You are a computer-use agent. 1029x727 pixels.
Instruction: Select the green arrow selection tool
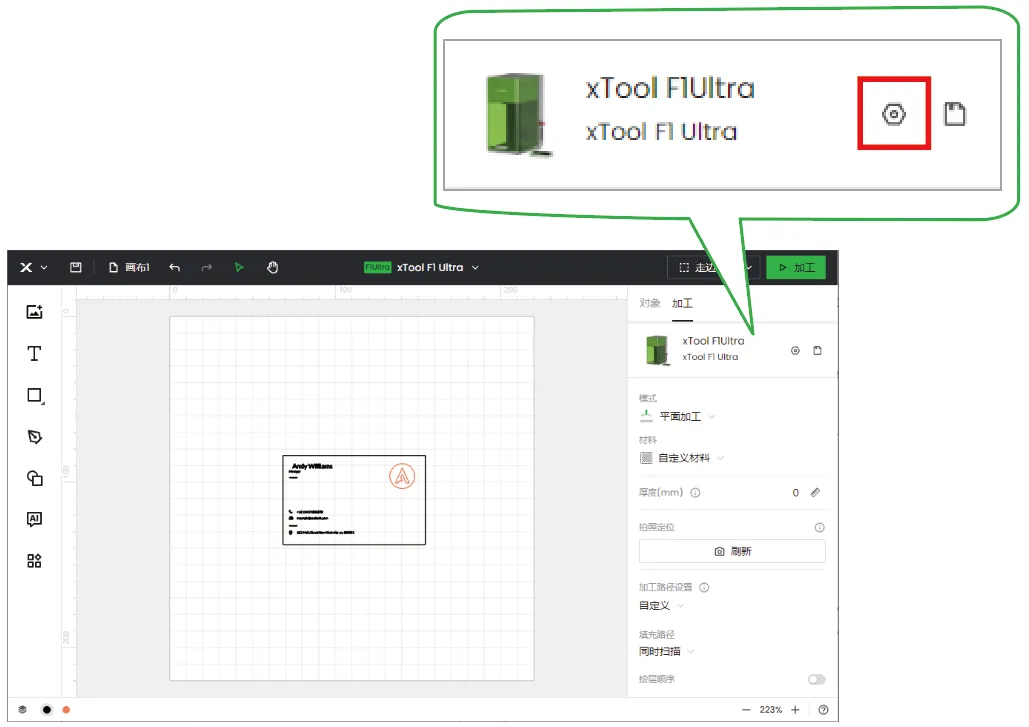[x=239, y=267]
